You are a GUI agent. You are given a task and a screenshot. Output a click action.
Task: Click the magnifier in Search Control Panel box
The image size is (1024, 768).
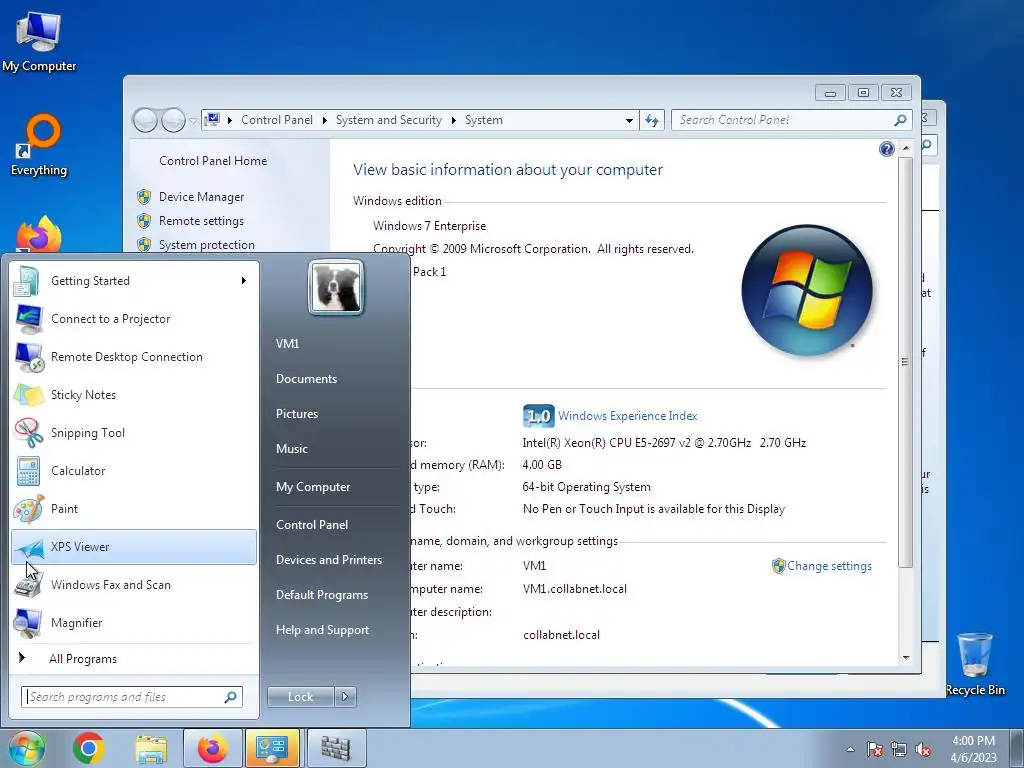[x=901, y=120]
